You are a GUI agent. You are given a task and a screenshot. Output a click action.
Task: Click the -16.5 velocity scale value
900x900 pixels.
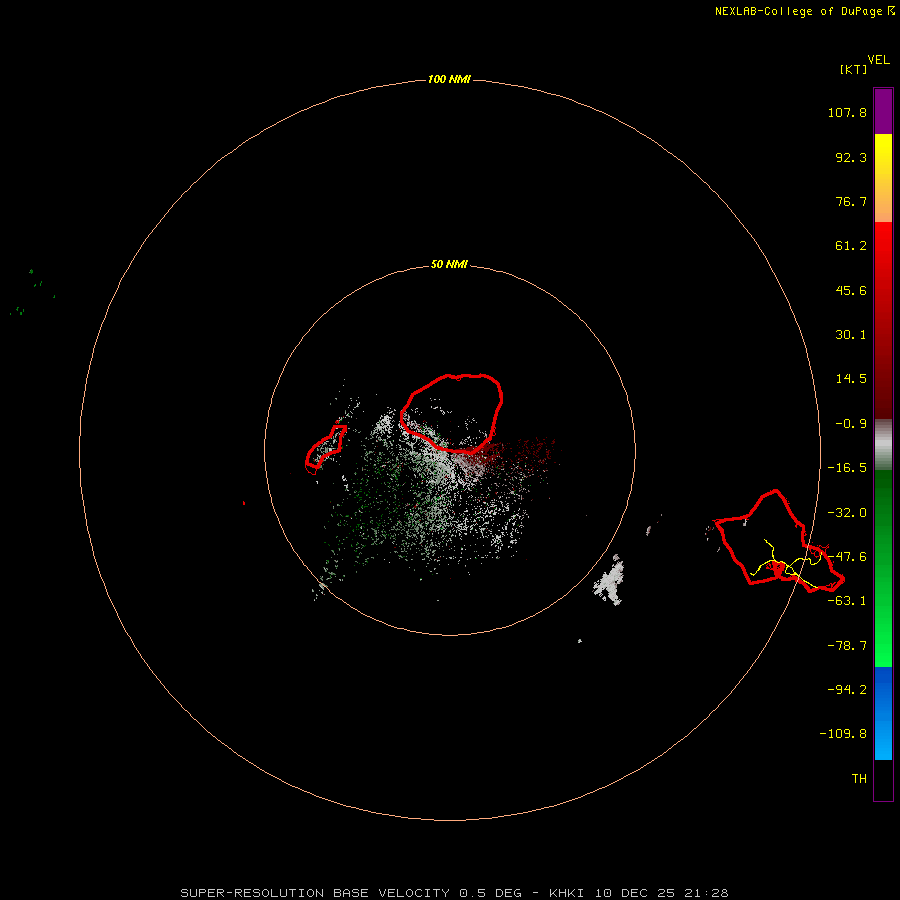pyautogui.click(x=847, y=468)
